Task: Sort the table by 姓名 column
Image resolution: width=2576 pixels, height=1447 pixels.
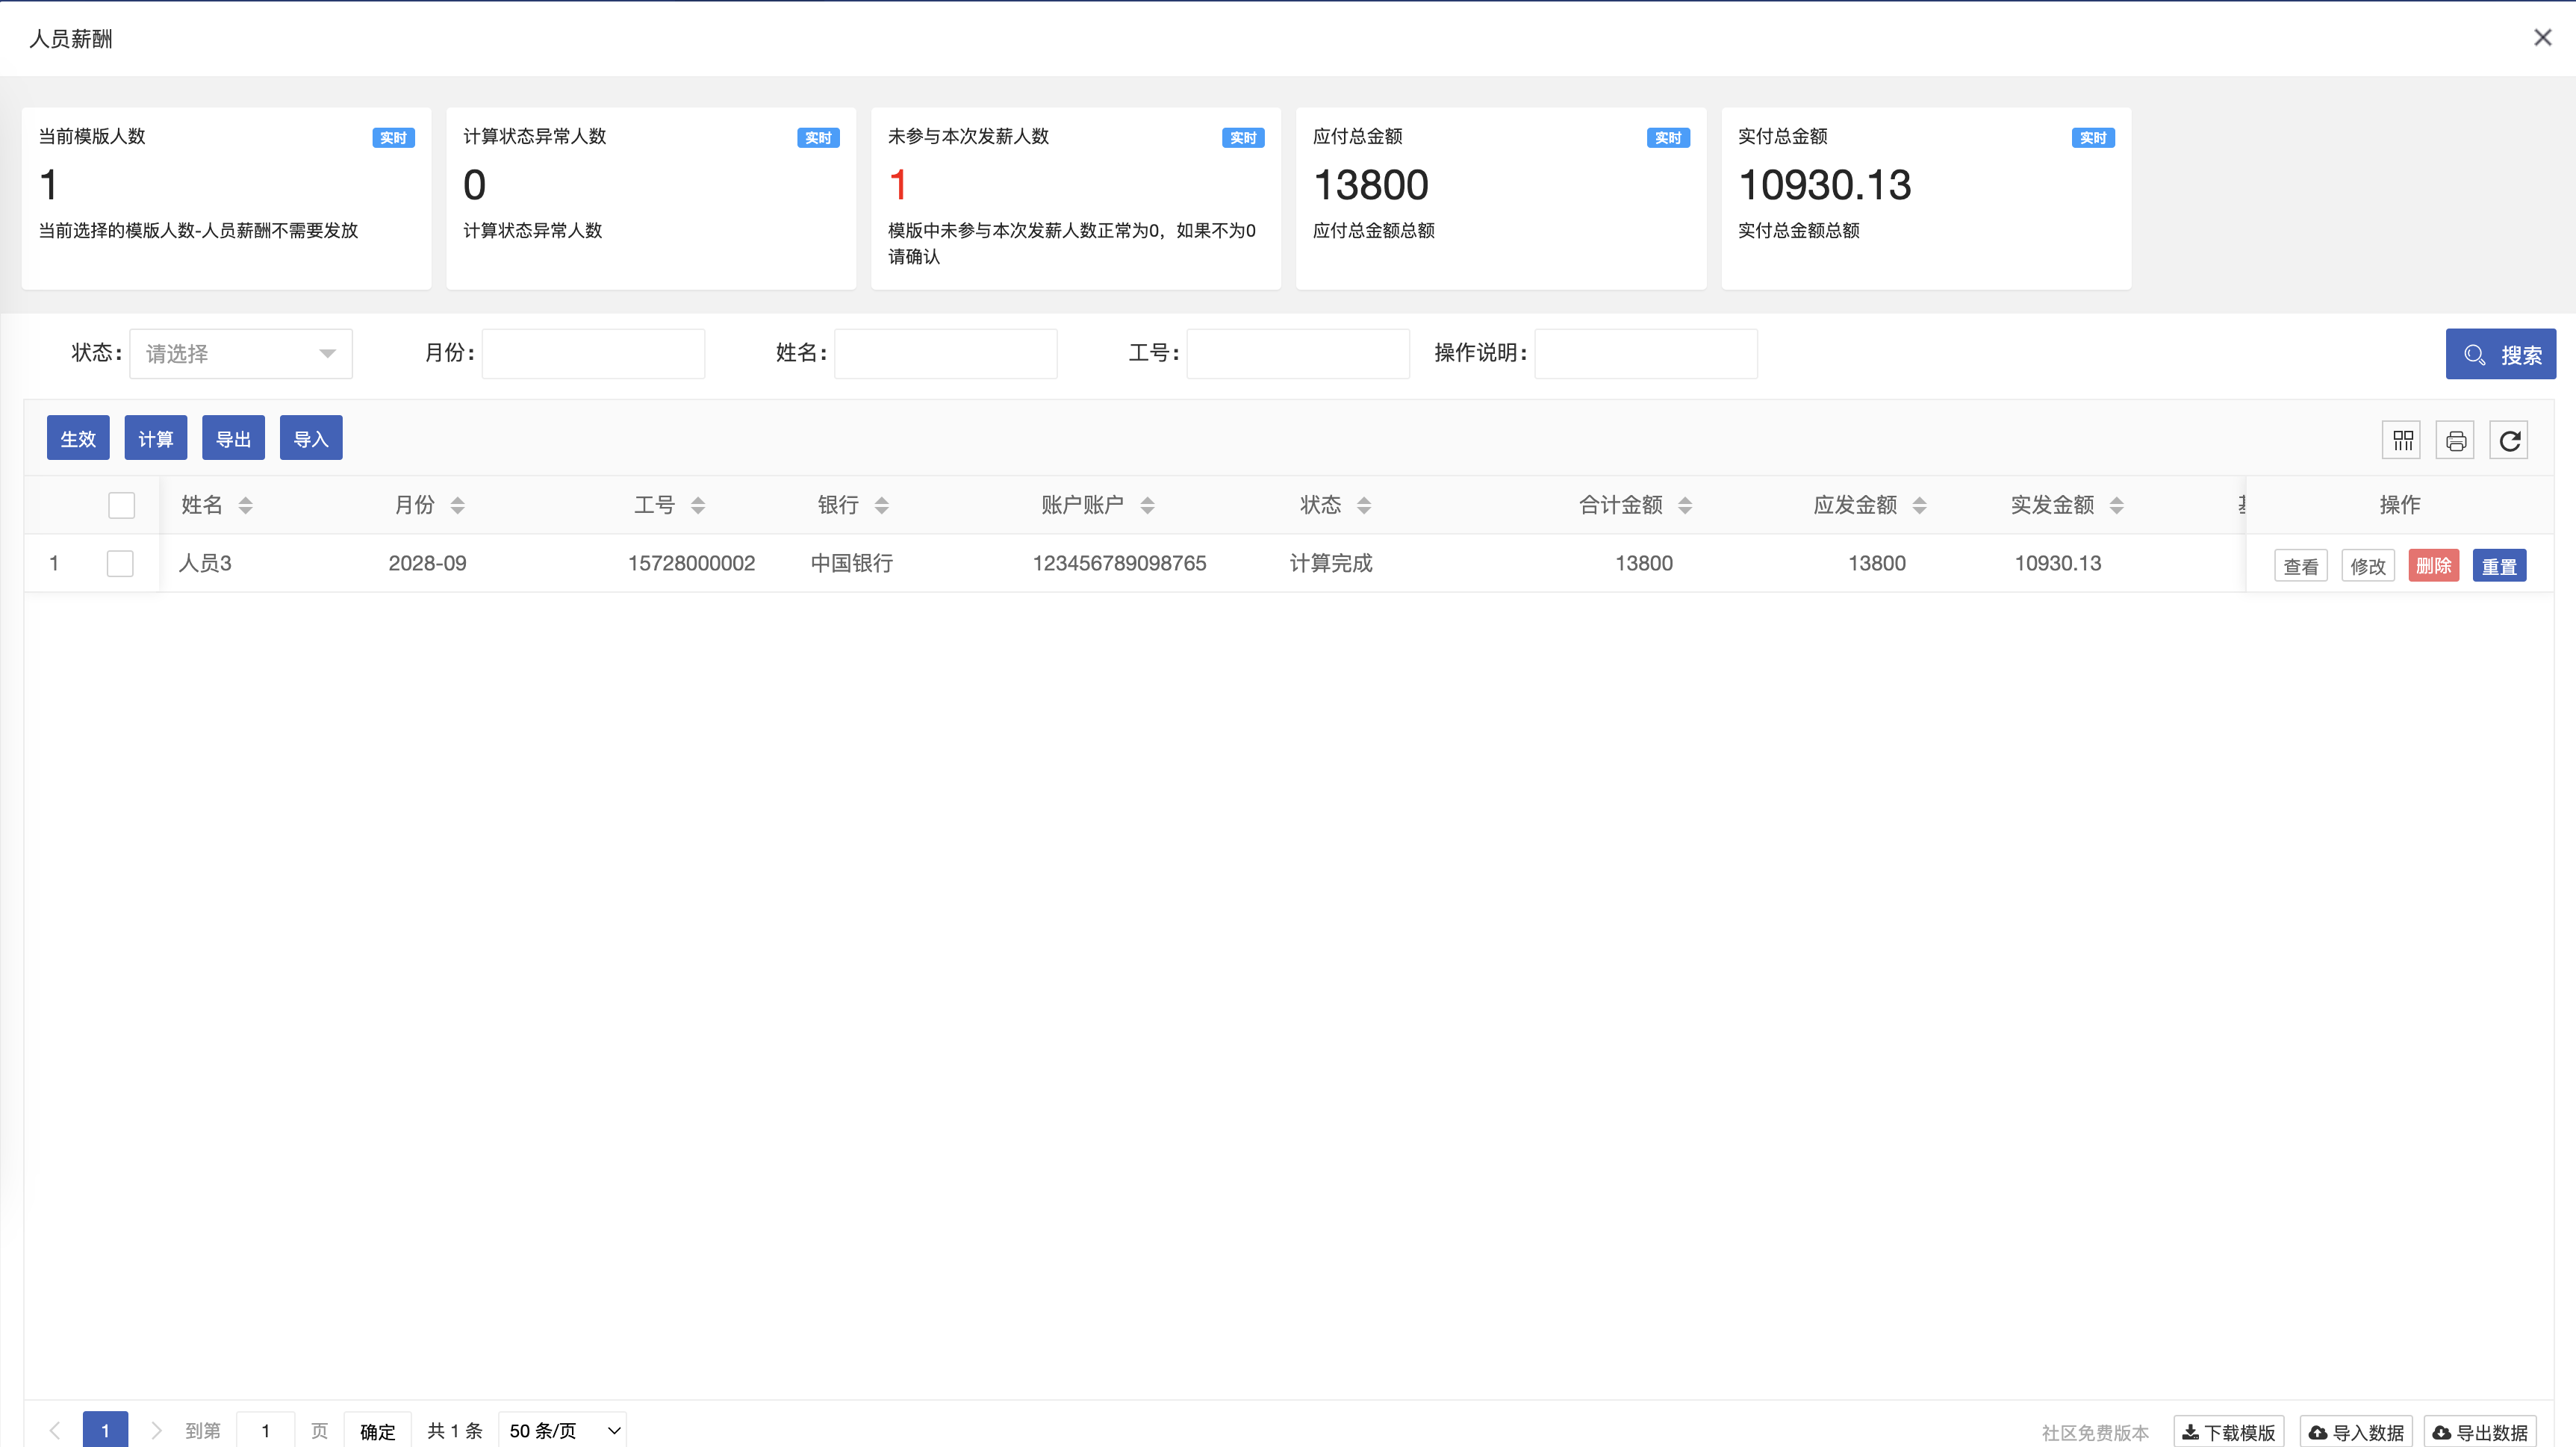Action: coord(245,506)
